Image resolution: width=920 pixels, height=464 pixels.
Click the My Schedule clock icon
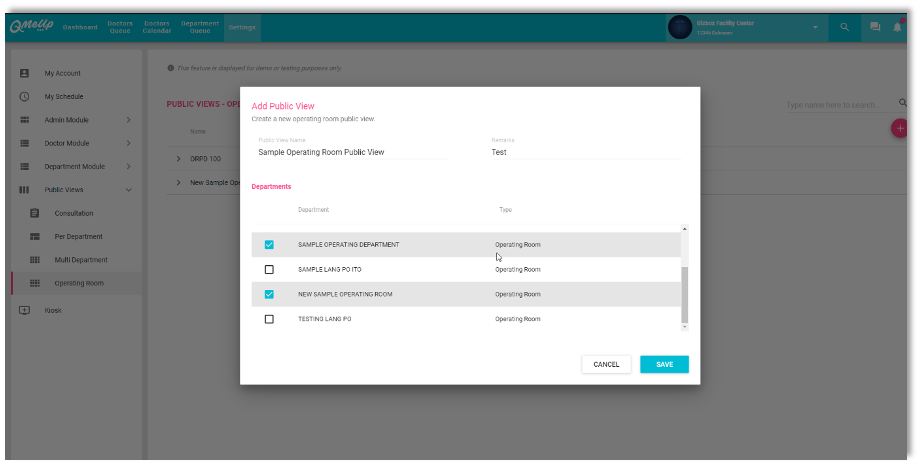(x=25, y=97)
